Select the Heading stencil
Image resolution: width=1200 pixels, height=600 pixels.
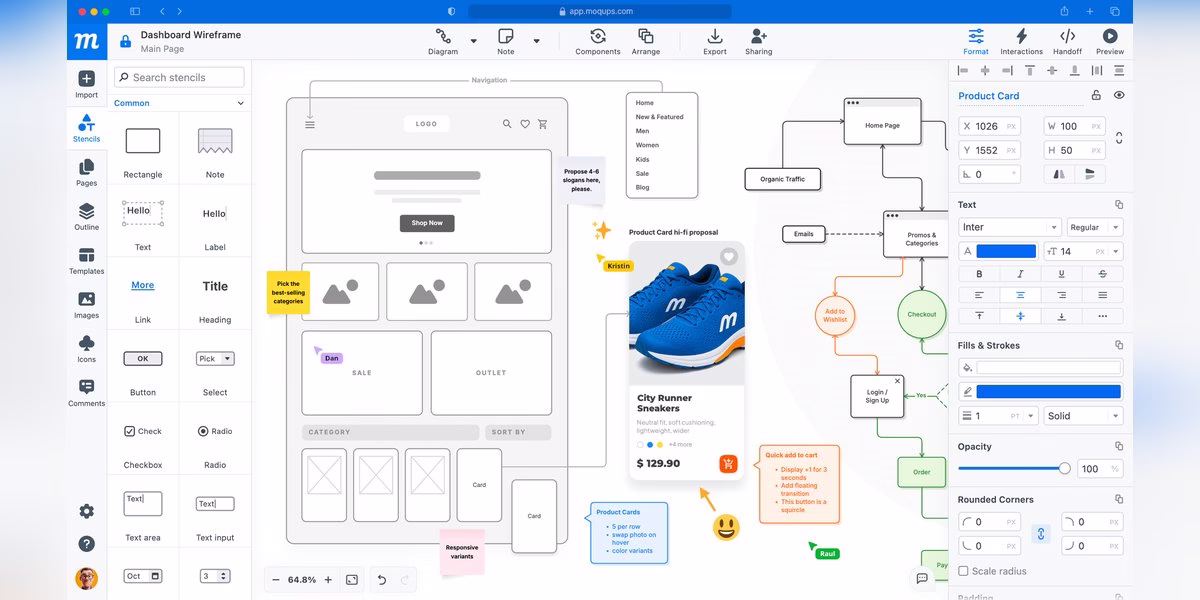point(215,294)
